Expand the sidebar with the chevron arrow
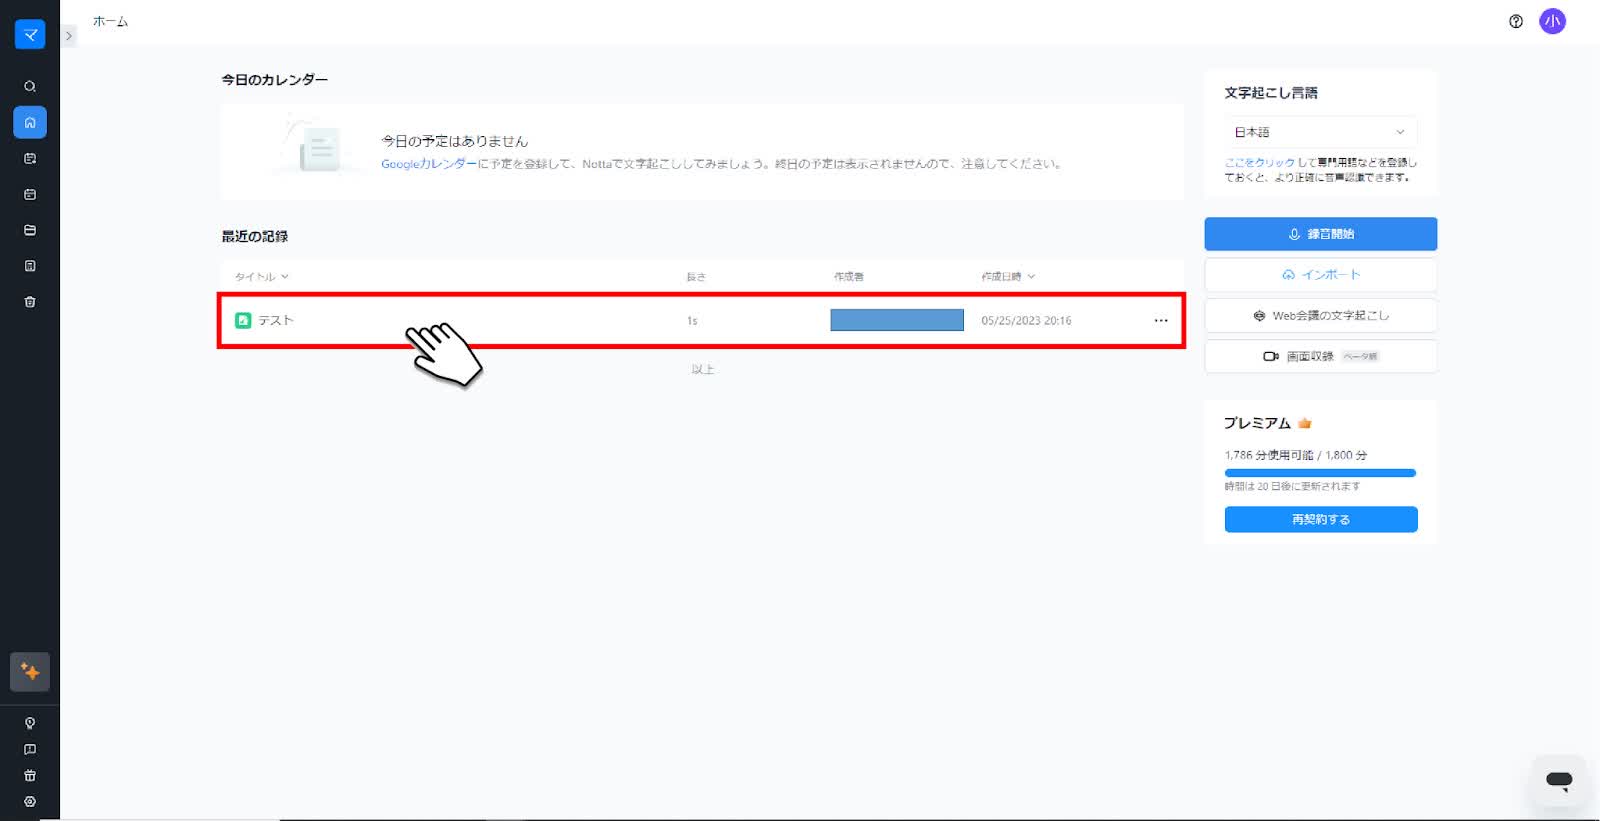The image size is (1600, 821). tap(68, 35)
